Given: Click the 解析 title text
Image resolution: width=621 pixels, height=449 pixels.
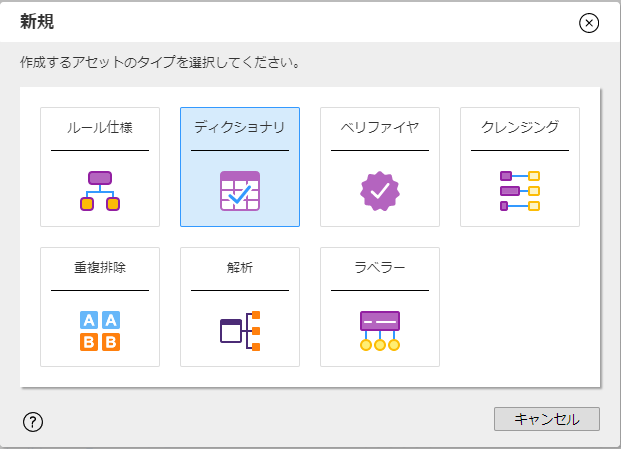Looking at the screenshot, I should [240, 268].
